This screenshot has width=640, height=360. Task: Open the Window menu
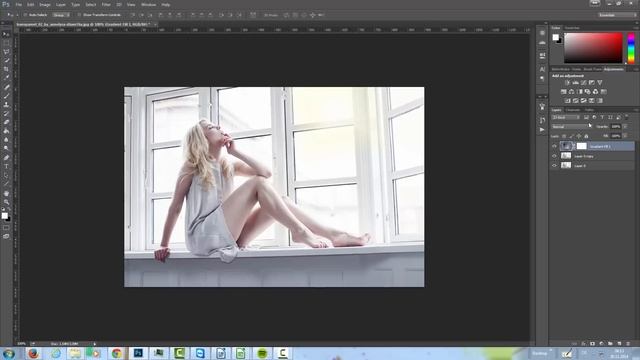click(149, 4)
